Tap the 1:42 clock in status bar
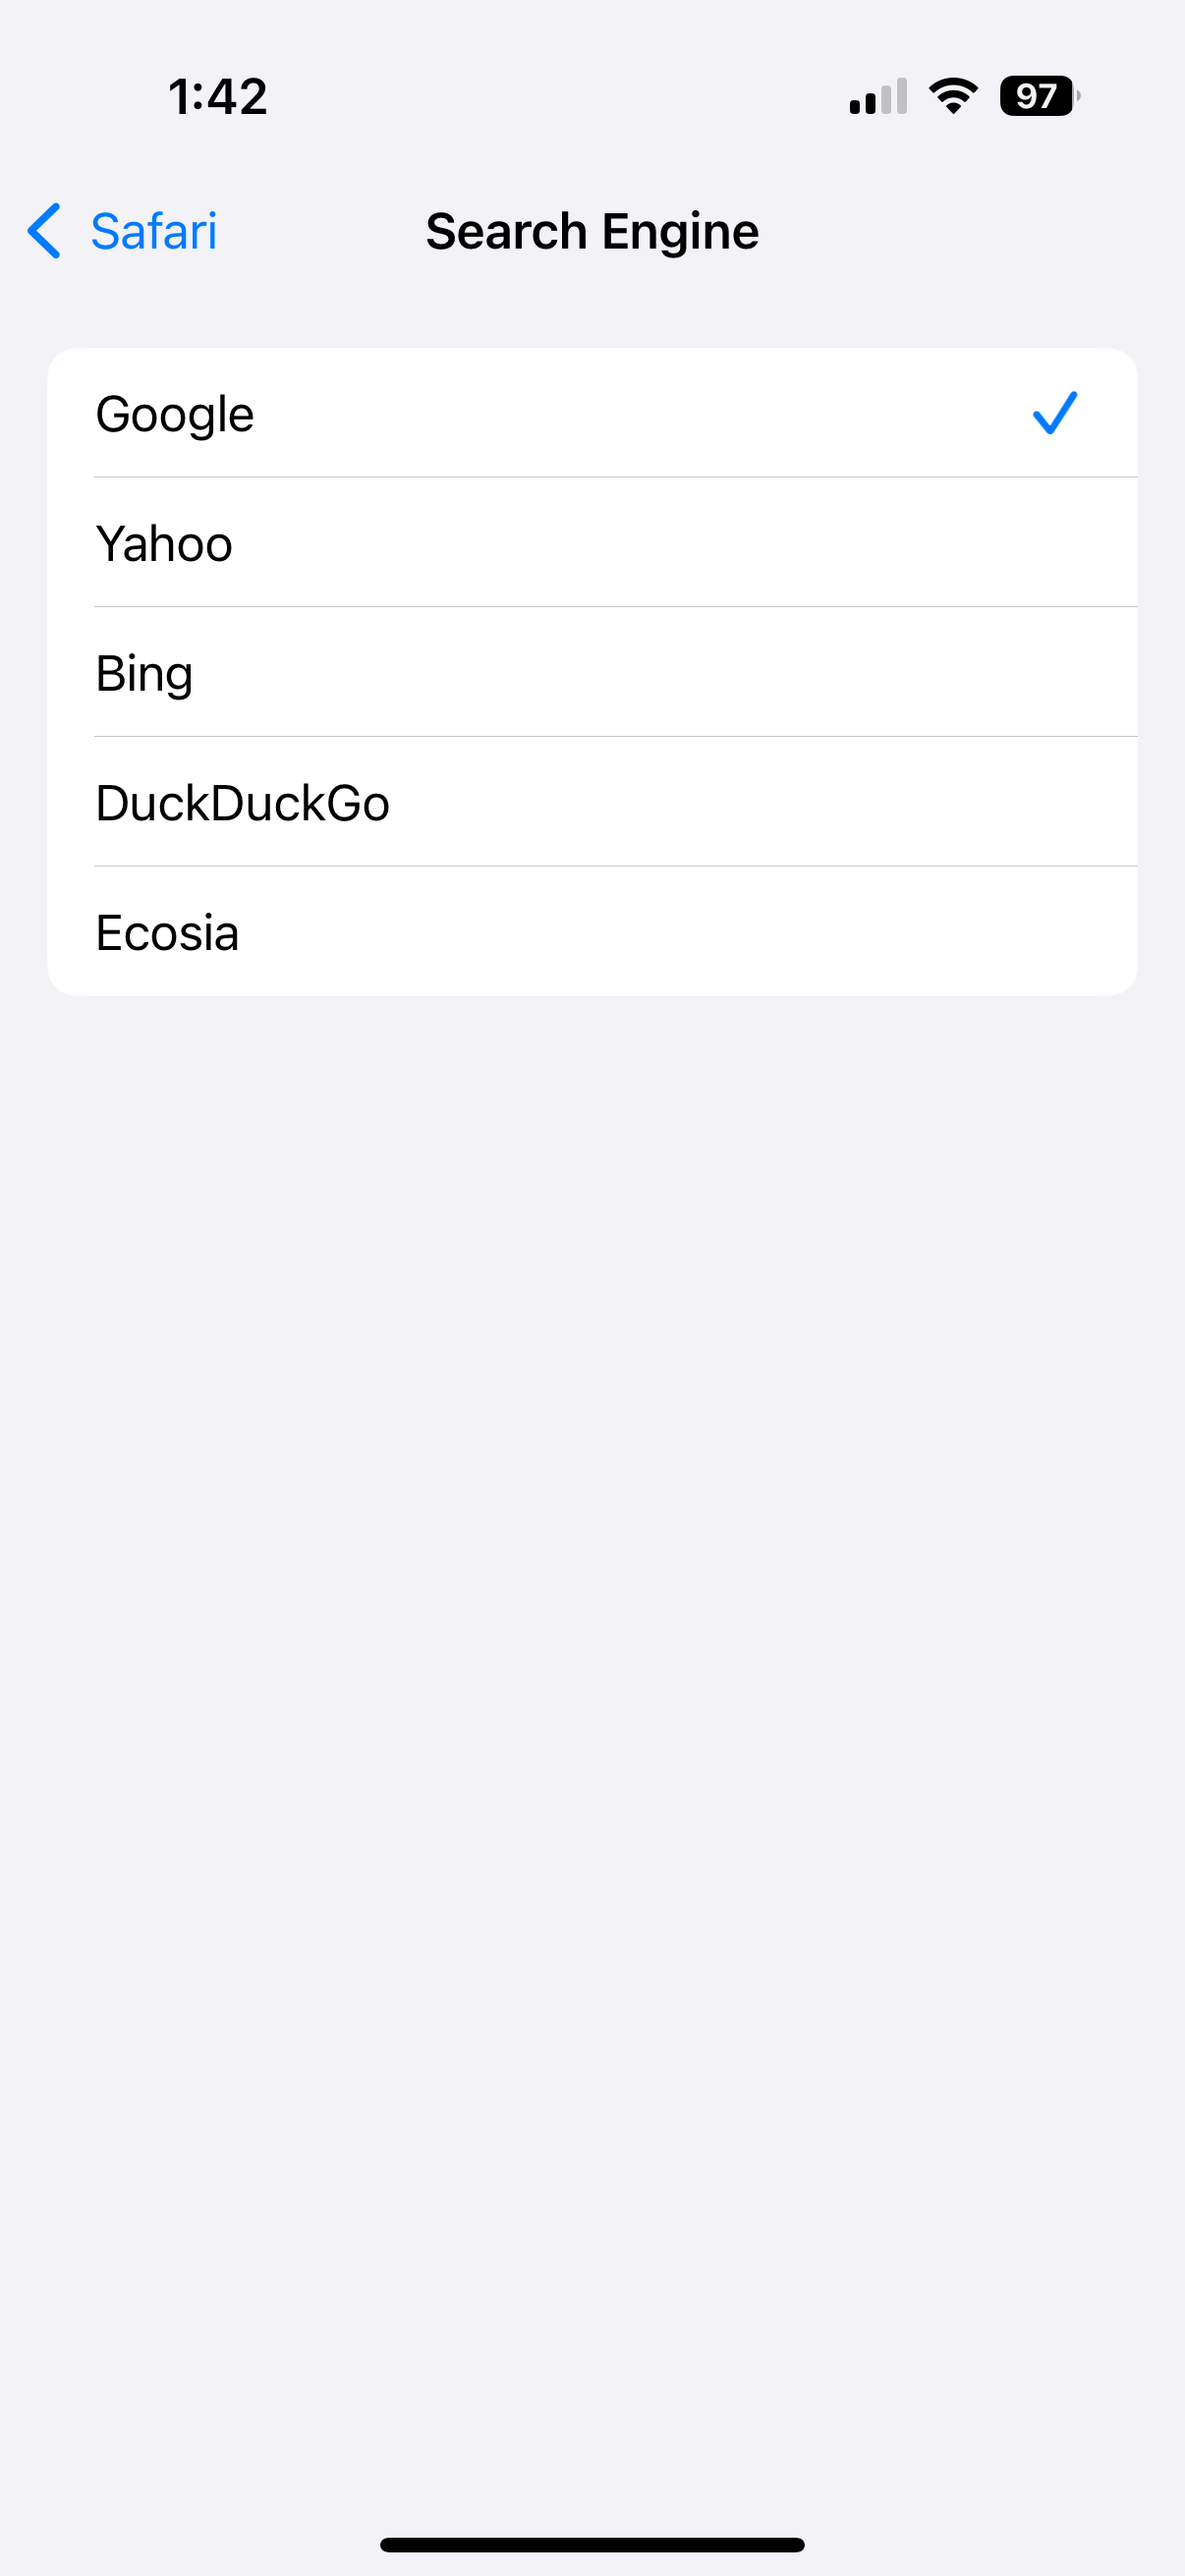This screenshot has height=2576, width=1185. [x=218, y=97]
